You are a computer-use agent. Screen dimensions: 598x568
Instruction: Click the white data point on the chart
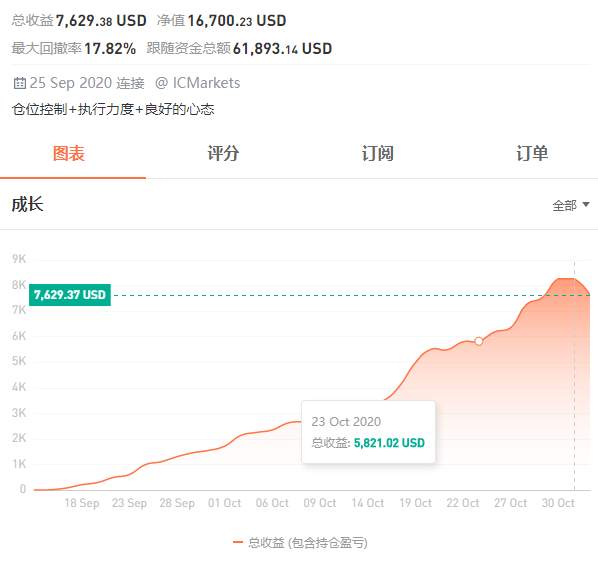pyautogui.click(x=479, y=341)
